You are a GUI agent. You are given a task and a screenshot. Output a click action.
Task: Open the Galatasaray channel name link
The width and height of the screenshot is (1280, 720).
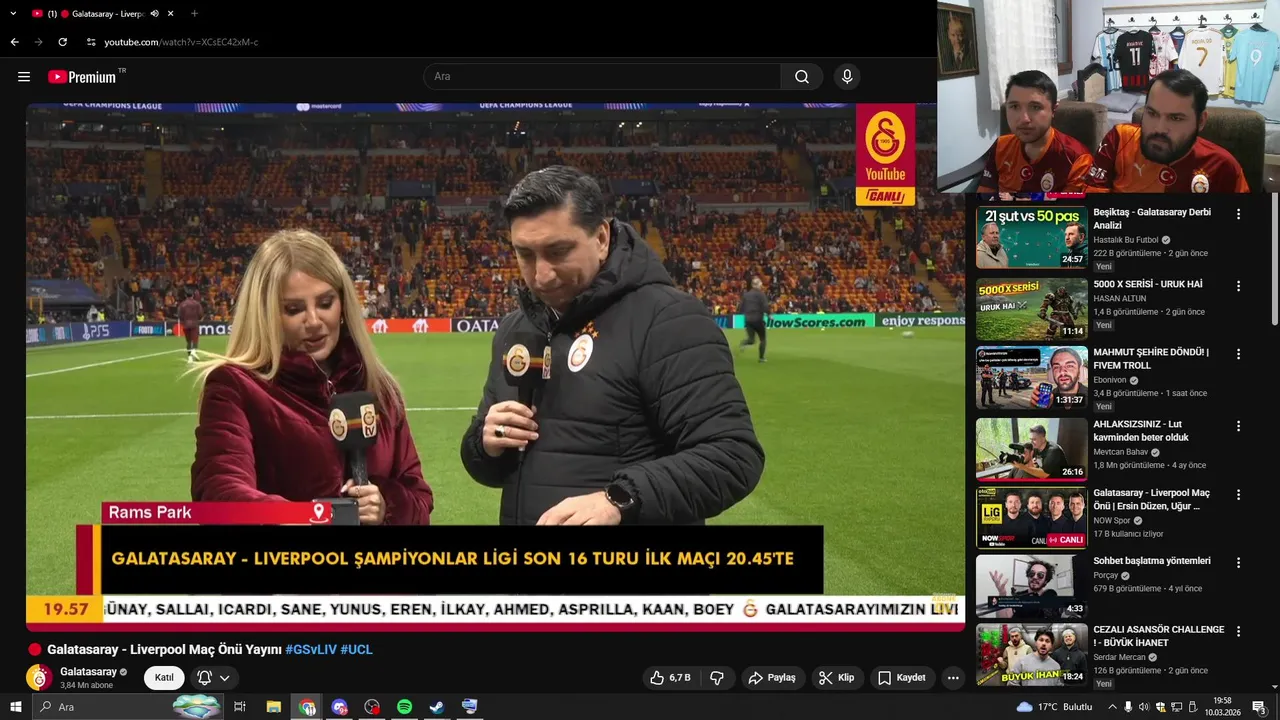coord(88,672)
